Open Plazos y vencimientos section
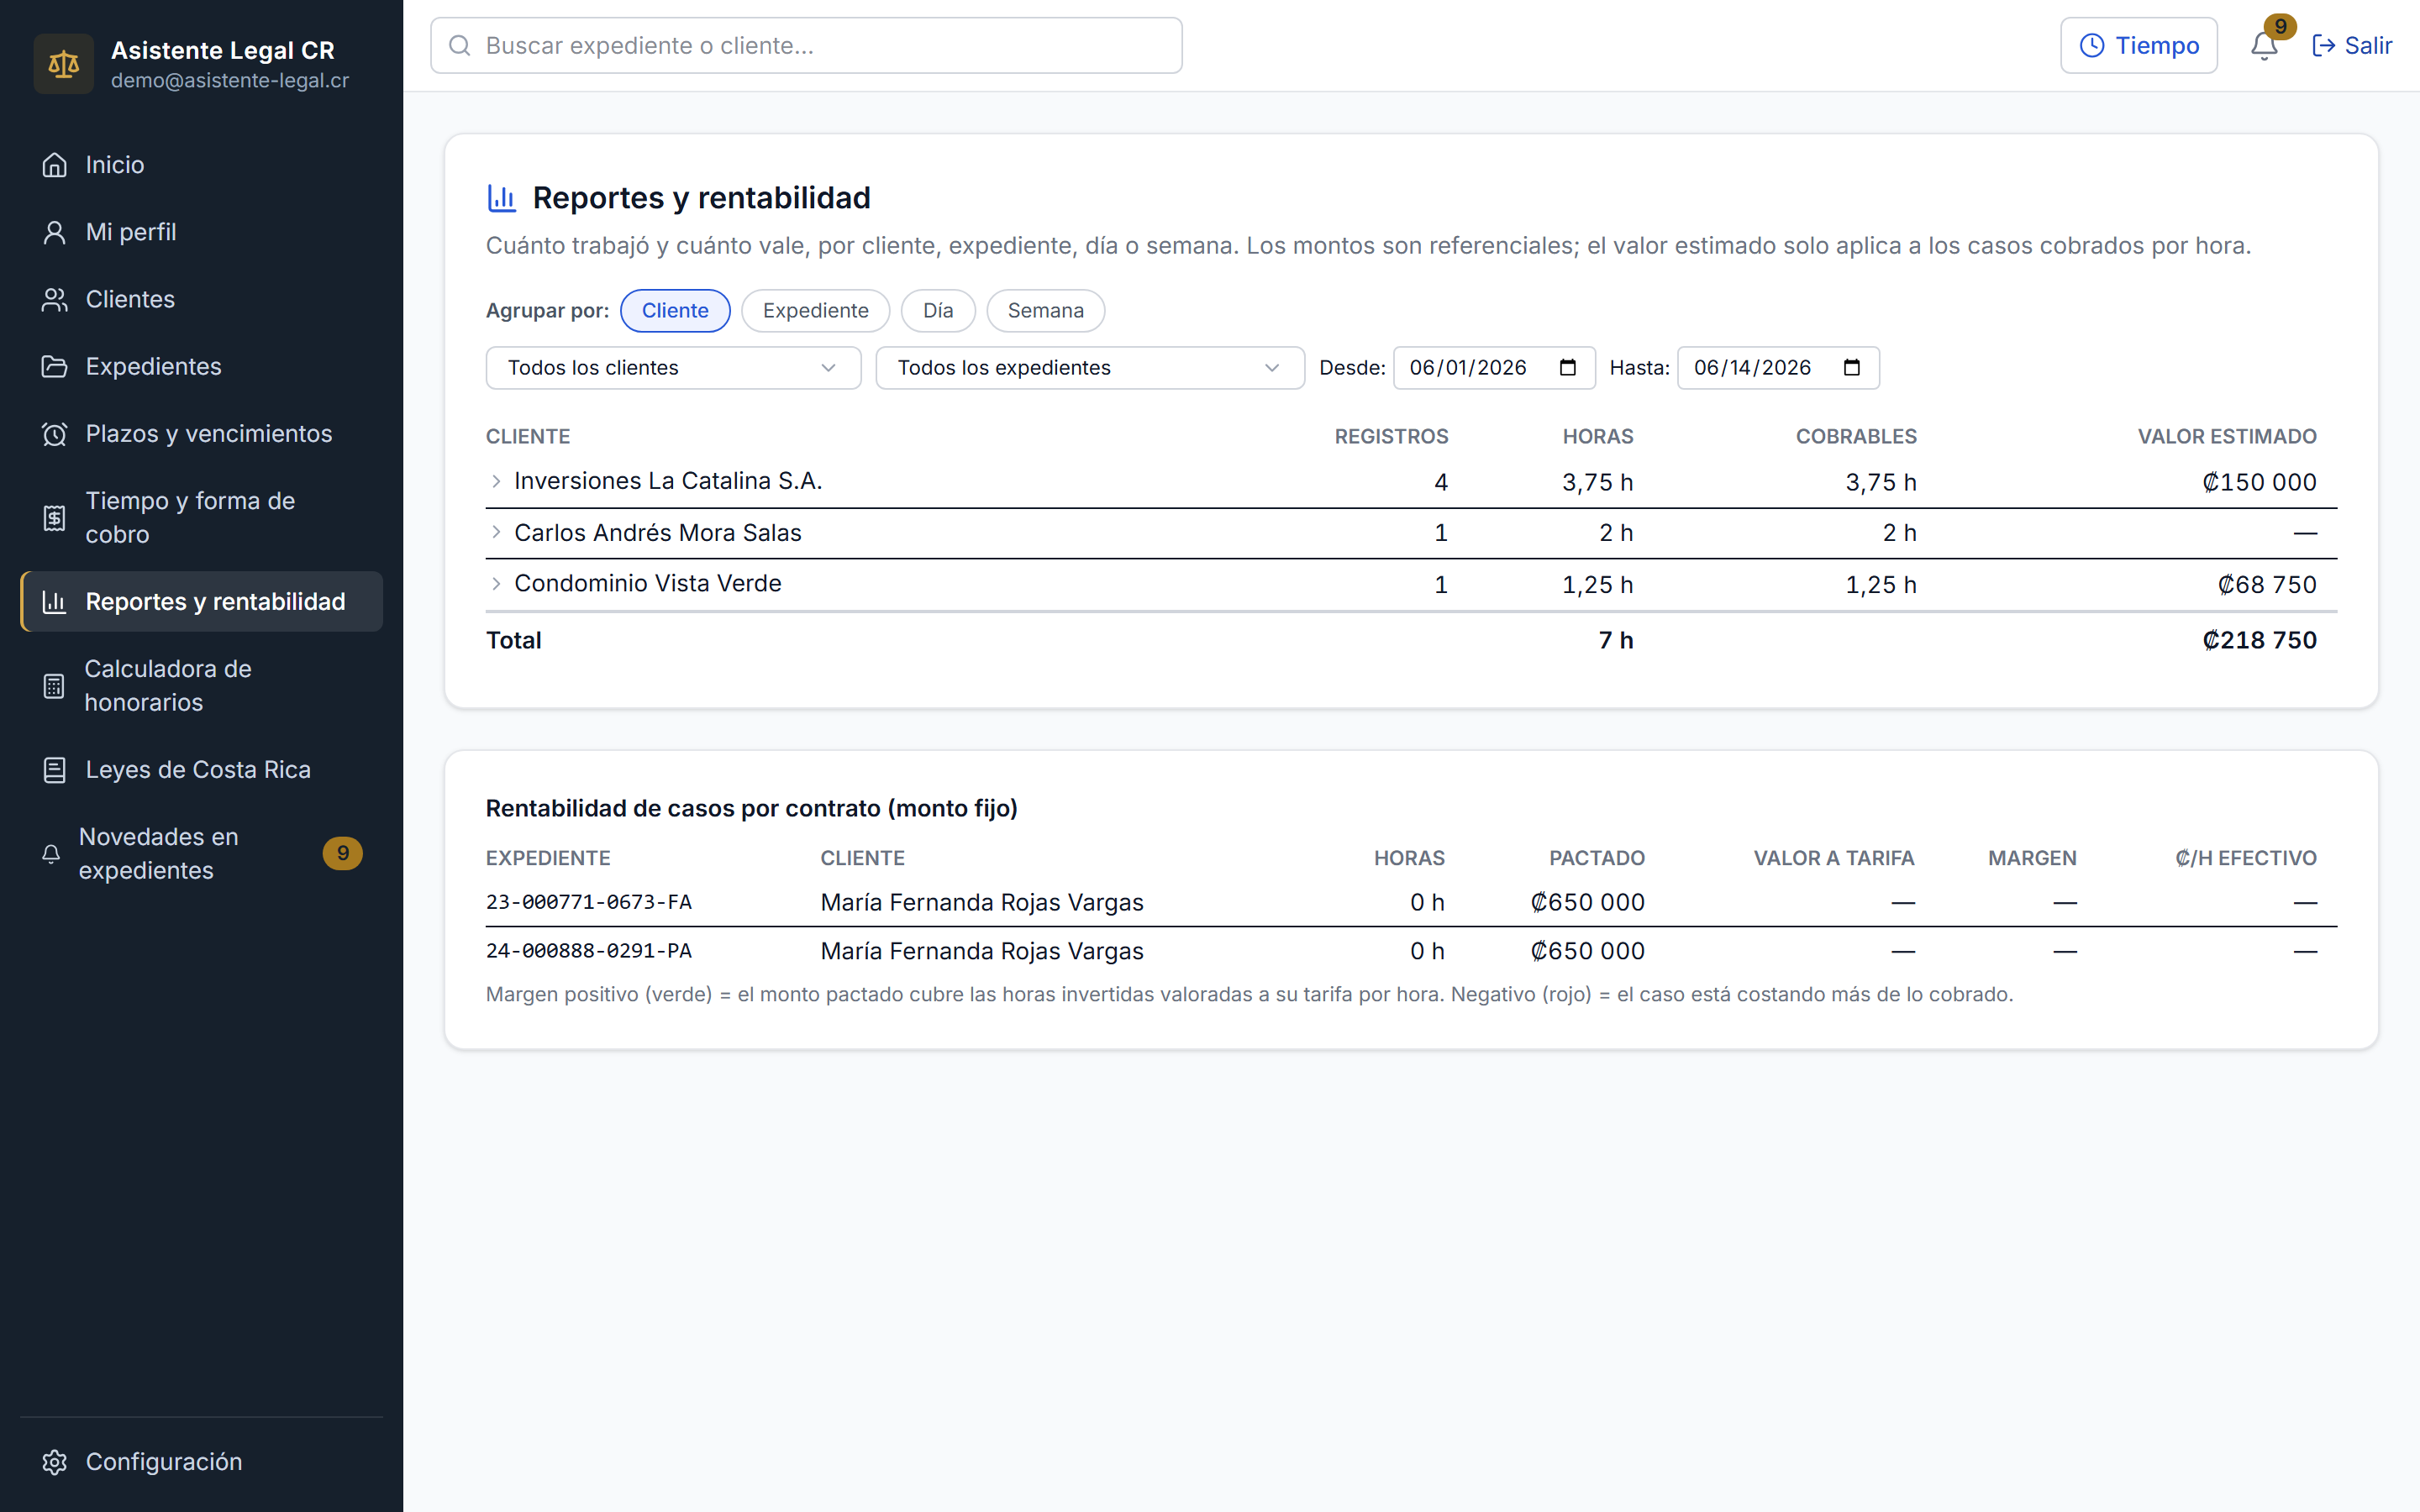 point(201,433)
